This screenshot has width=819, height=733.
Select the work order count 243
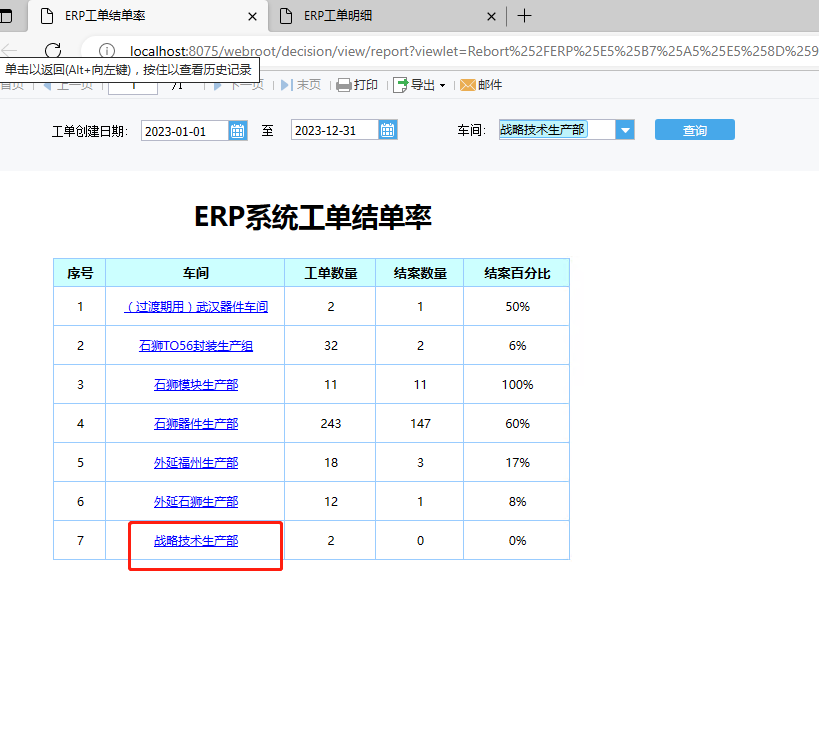pos(331,424)
